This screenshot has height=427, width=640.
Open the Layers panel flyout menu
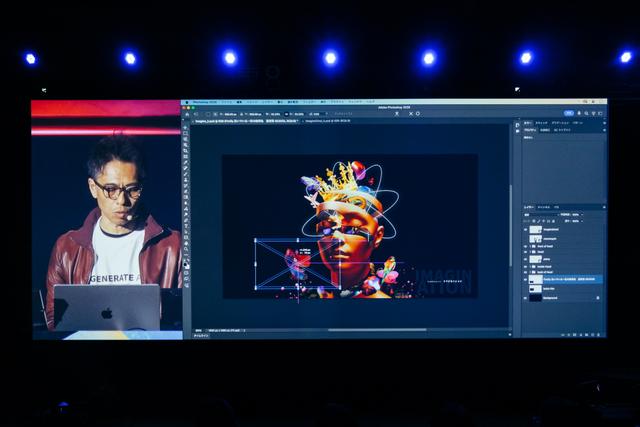coord(604,207)
